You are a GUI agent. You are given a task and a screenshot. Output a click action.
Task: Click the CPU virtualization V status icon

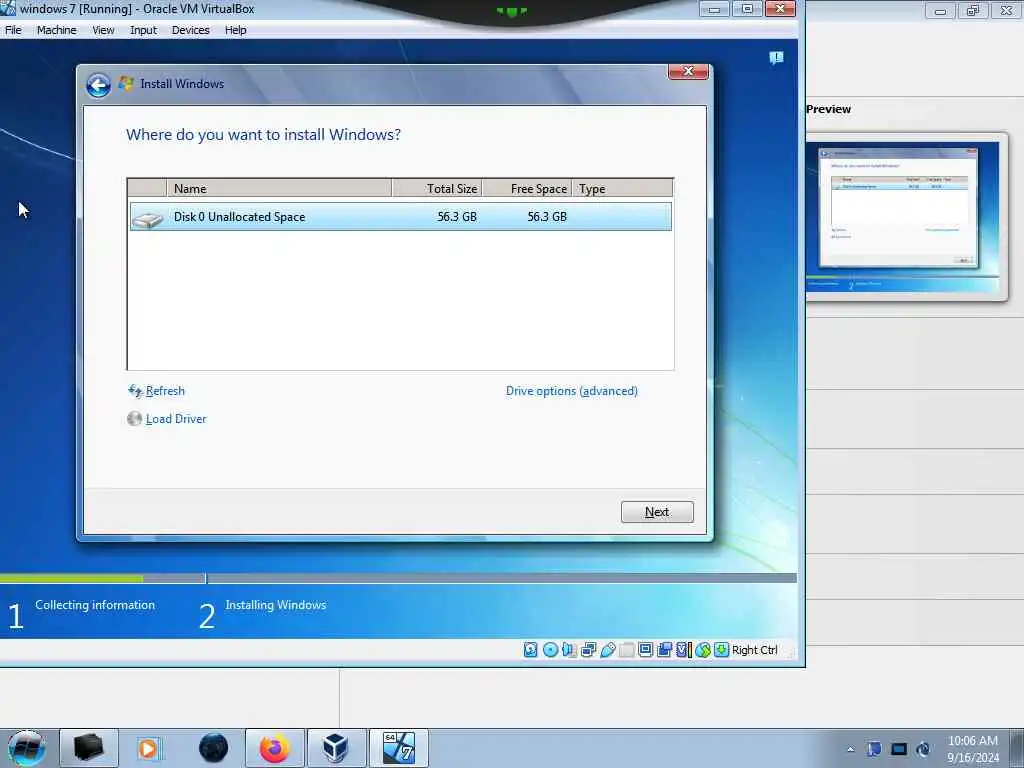684,650
